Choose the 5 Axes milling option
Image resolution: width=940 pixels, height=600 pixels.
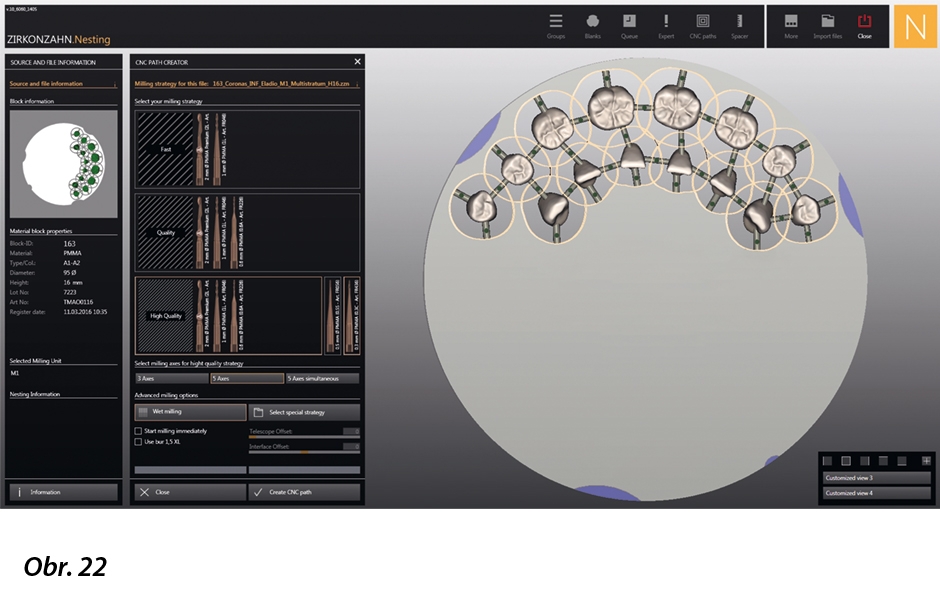(247, 378)
